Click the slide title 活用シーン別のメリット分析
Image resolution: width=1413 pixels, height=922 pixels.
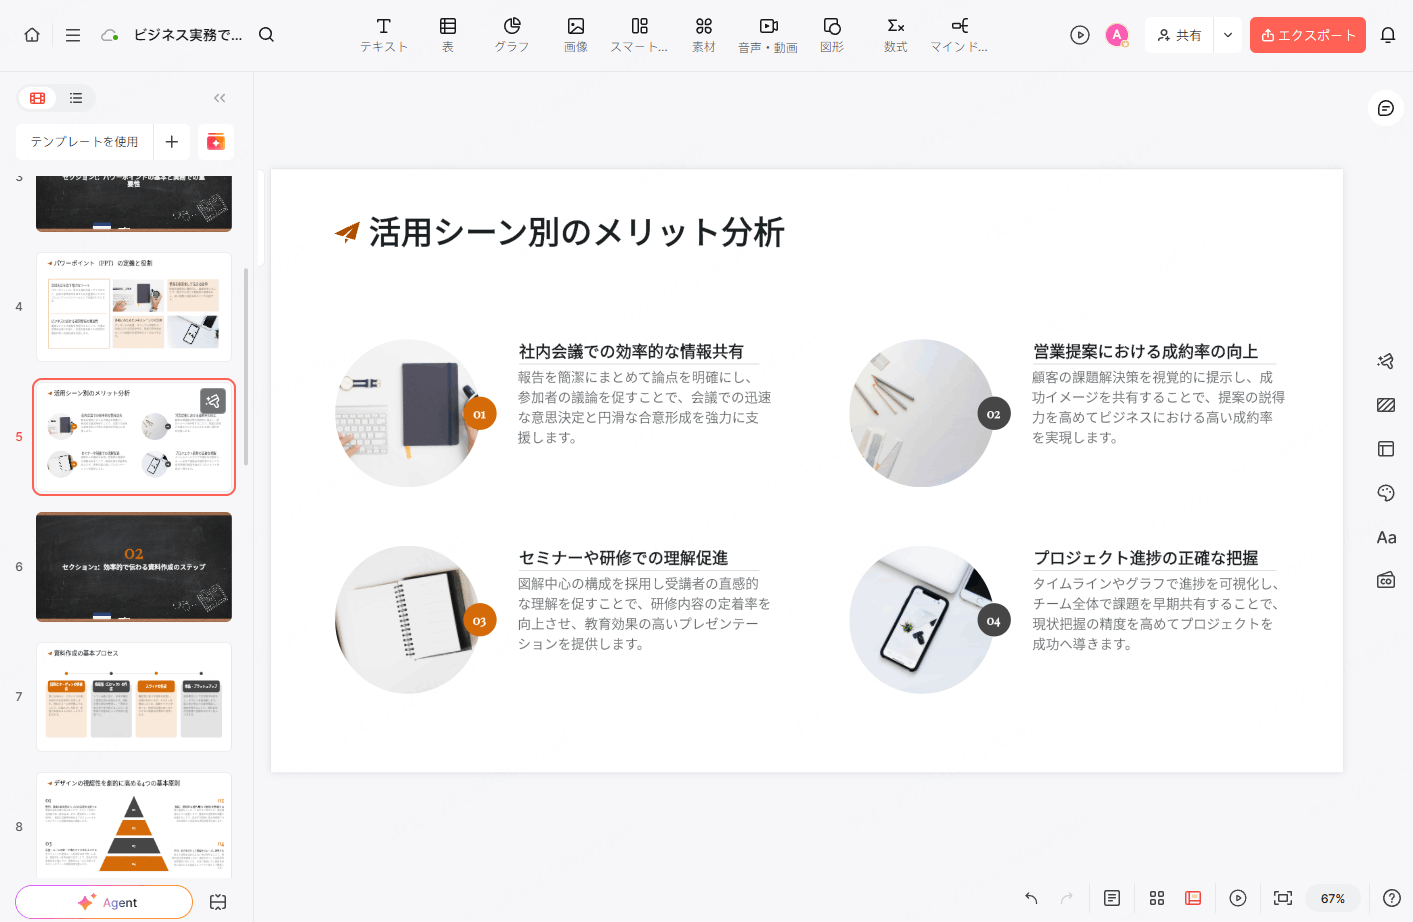point(577,232)
